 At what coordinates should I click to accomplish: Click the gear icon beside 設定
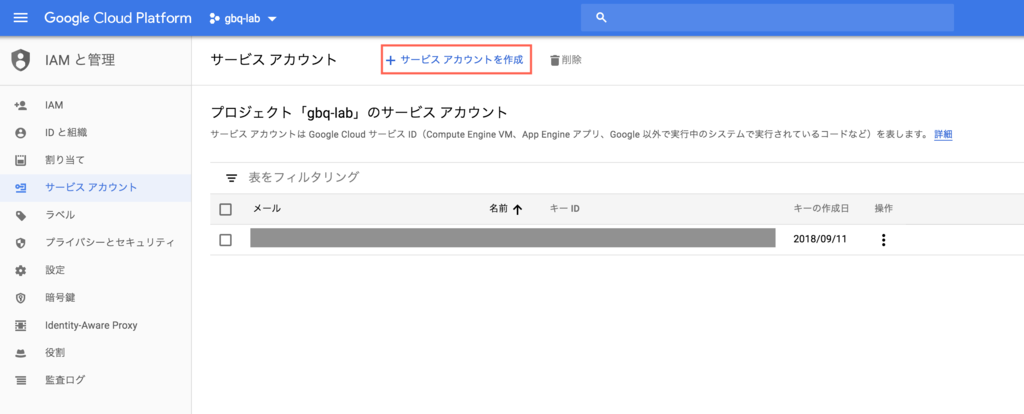click(x=20, y=270)
